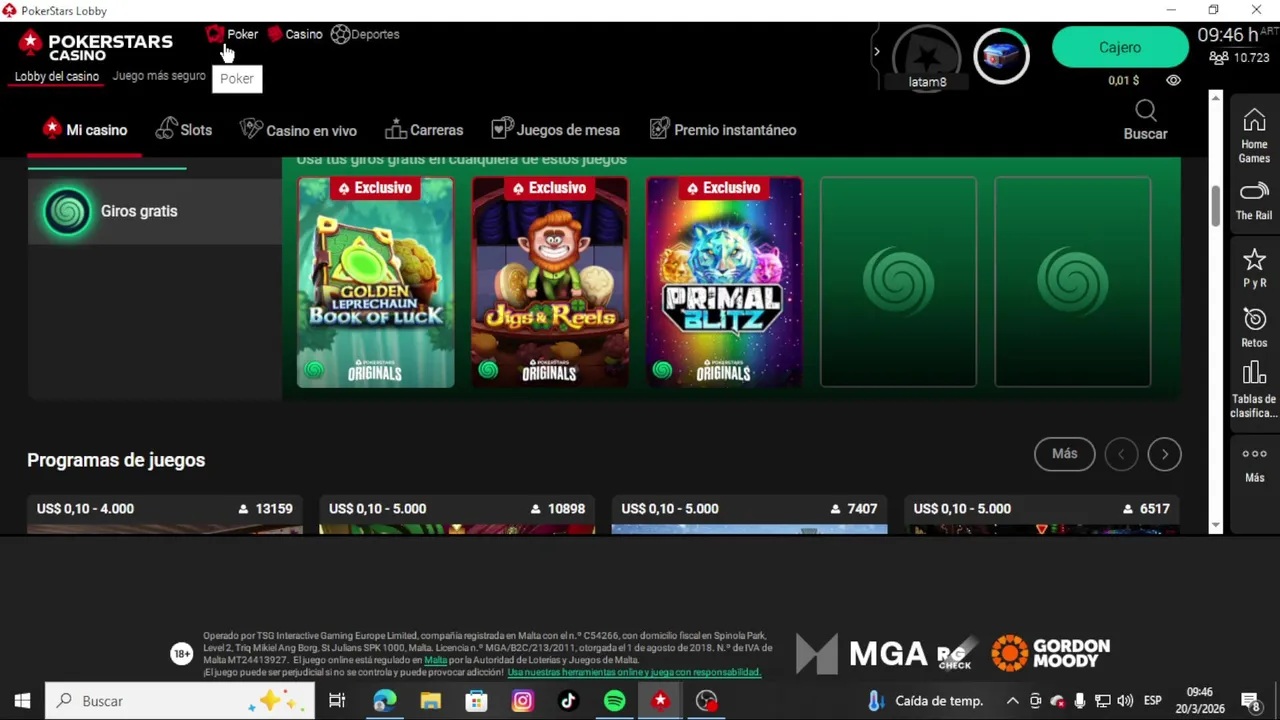Screen dimensions: 1280x720
Task: Open the Cajero cashier button
Action: [1120, 47]
